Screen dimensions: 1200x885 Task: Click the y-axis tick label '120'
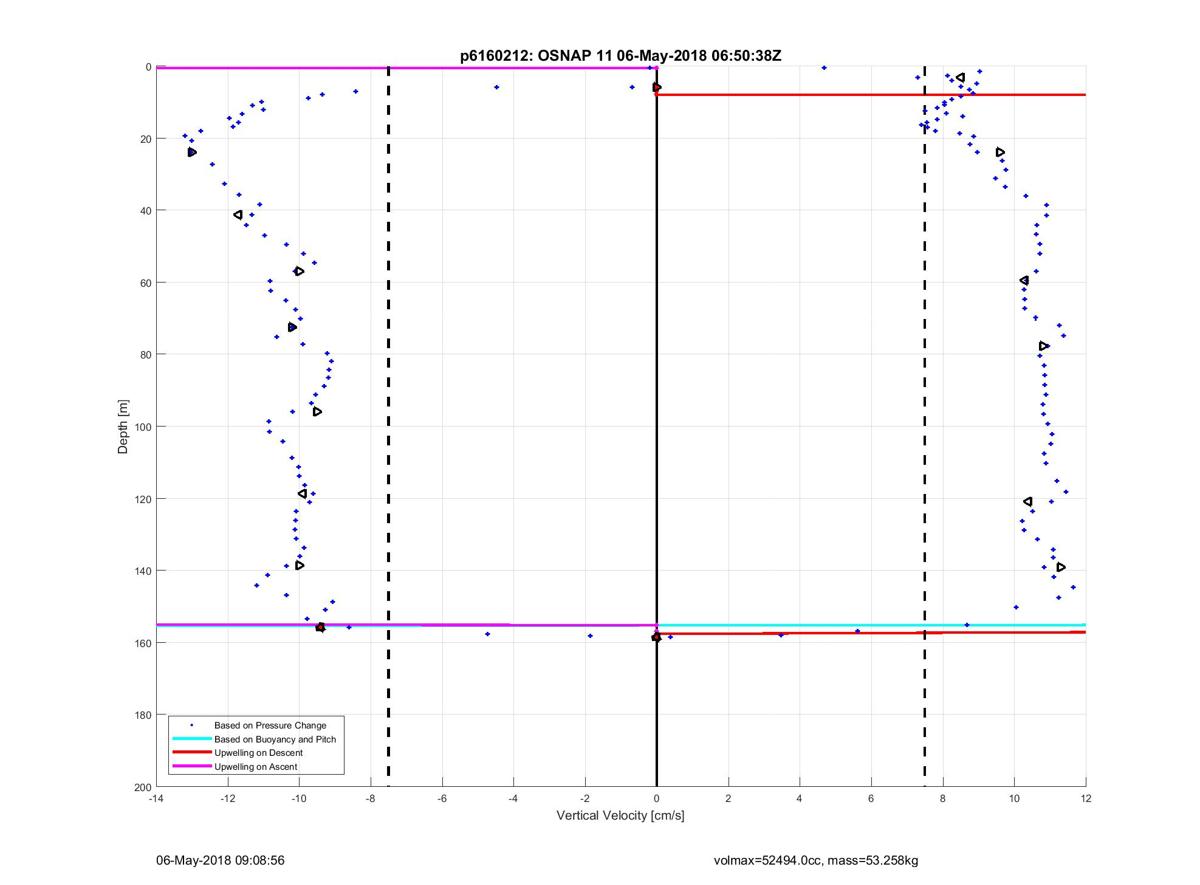click(142, 499)
